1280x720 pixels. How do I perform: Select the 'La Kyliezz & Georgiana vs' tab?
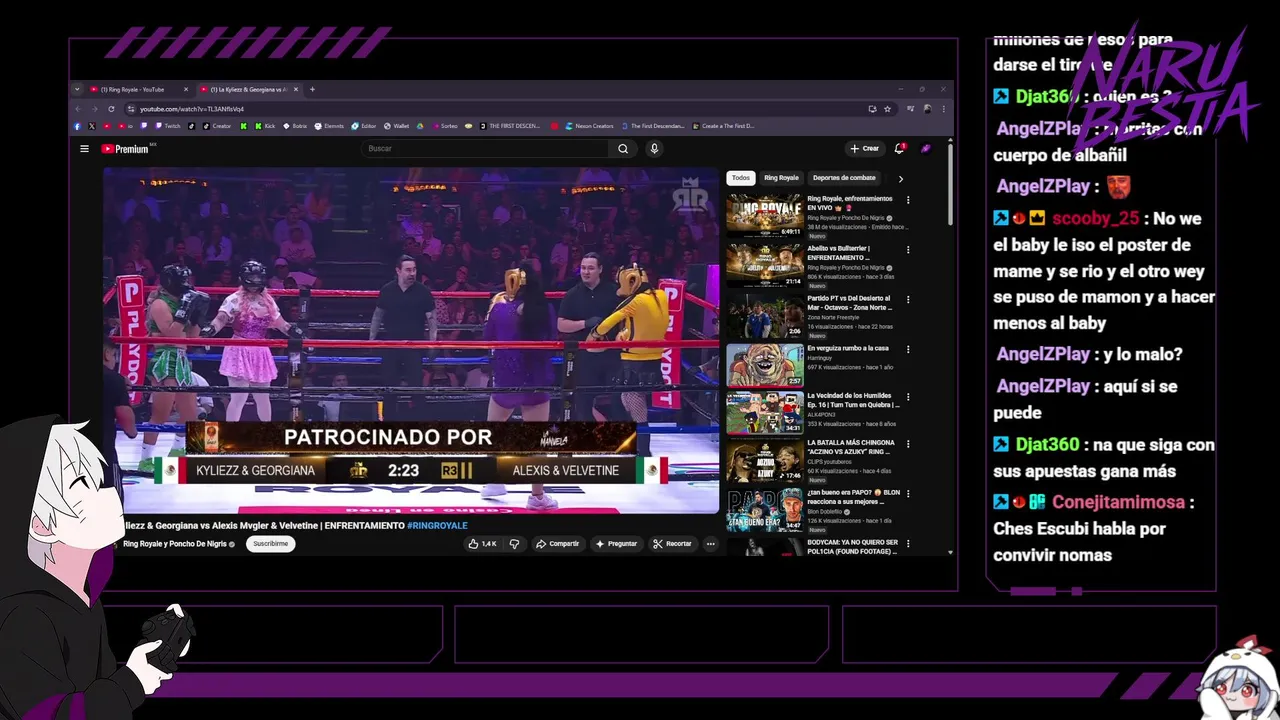click(248, 89)
